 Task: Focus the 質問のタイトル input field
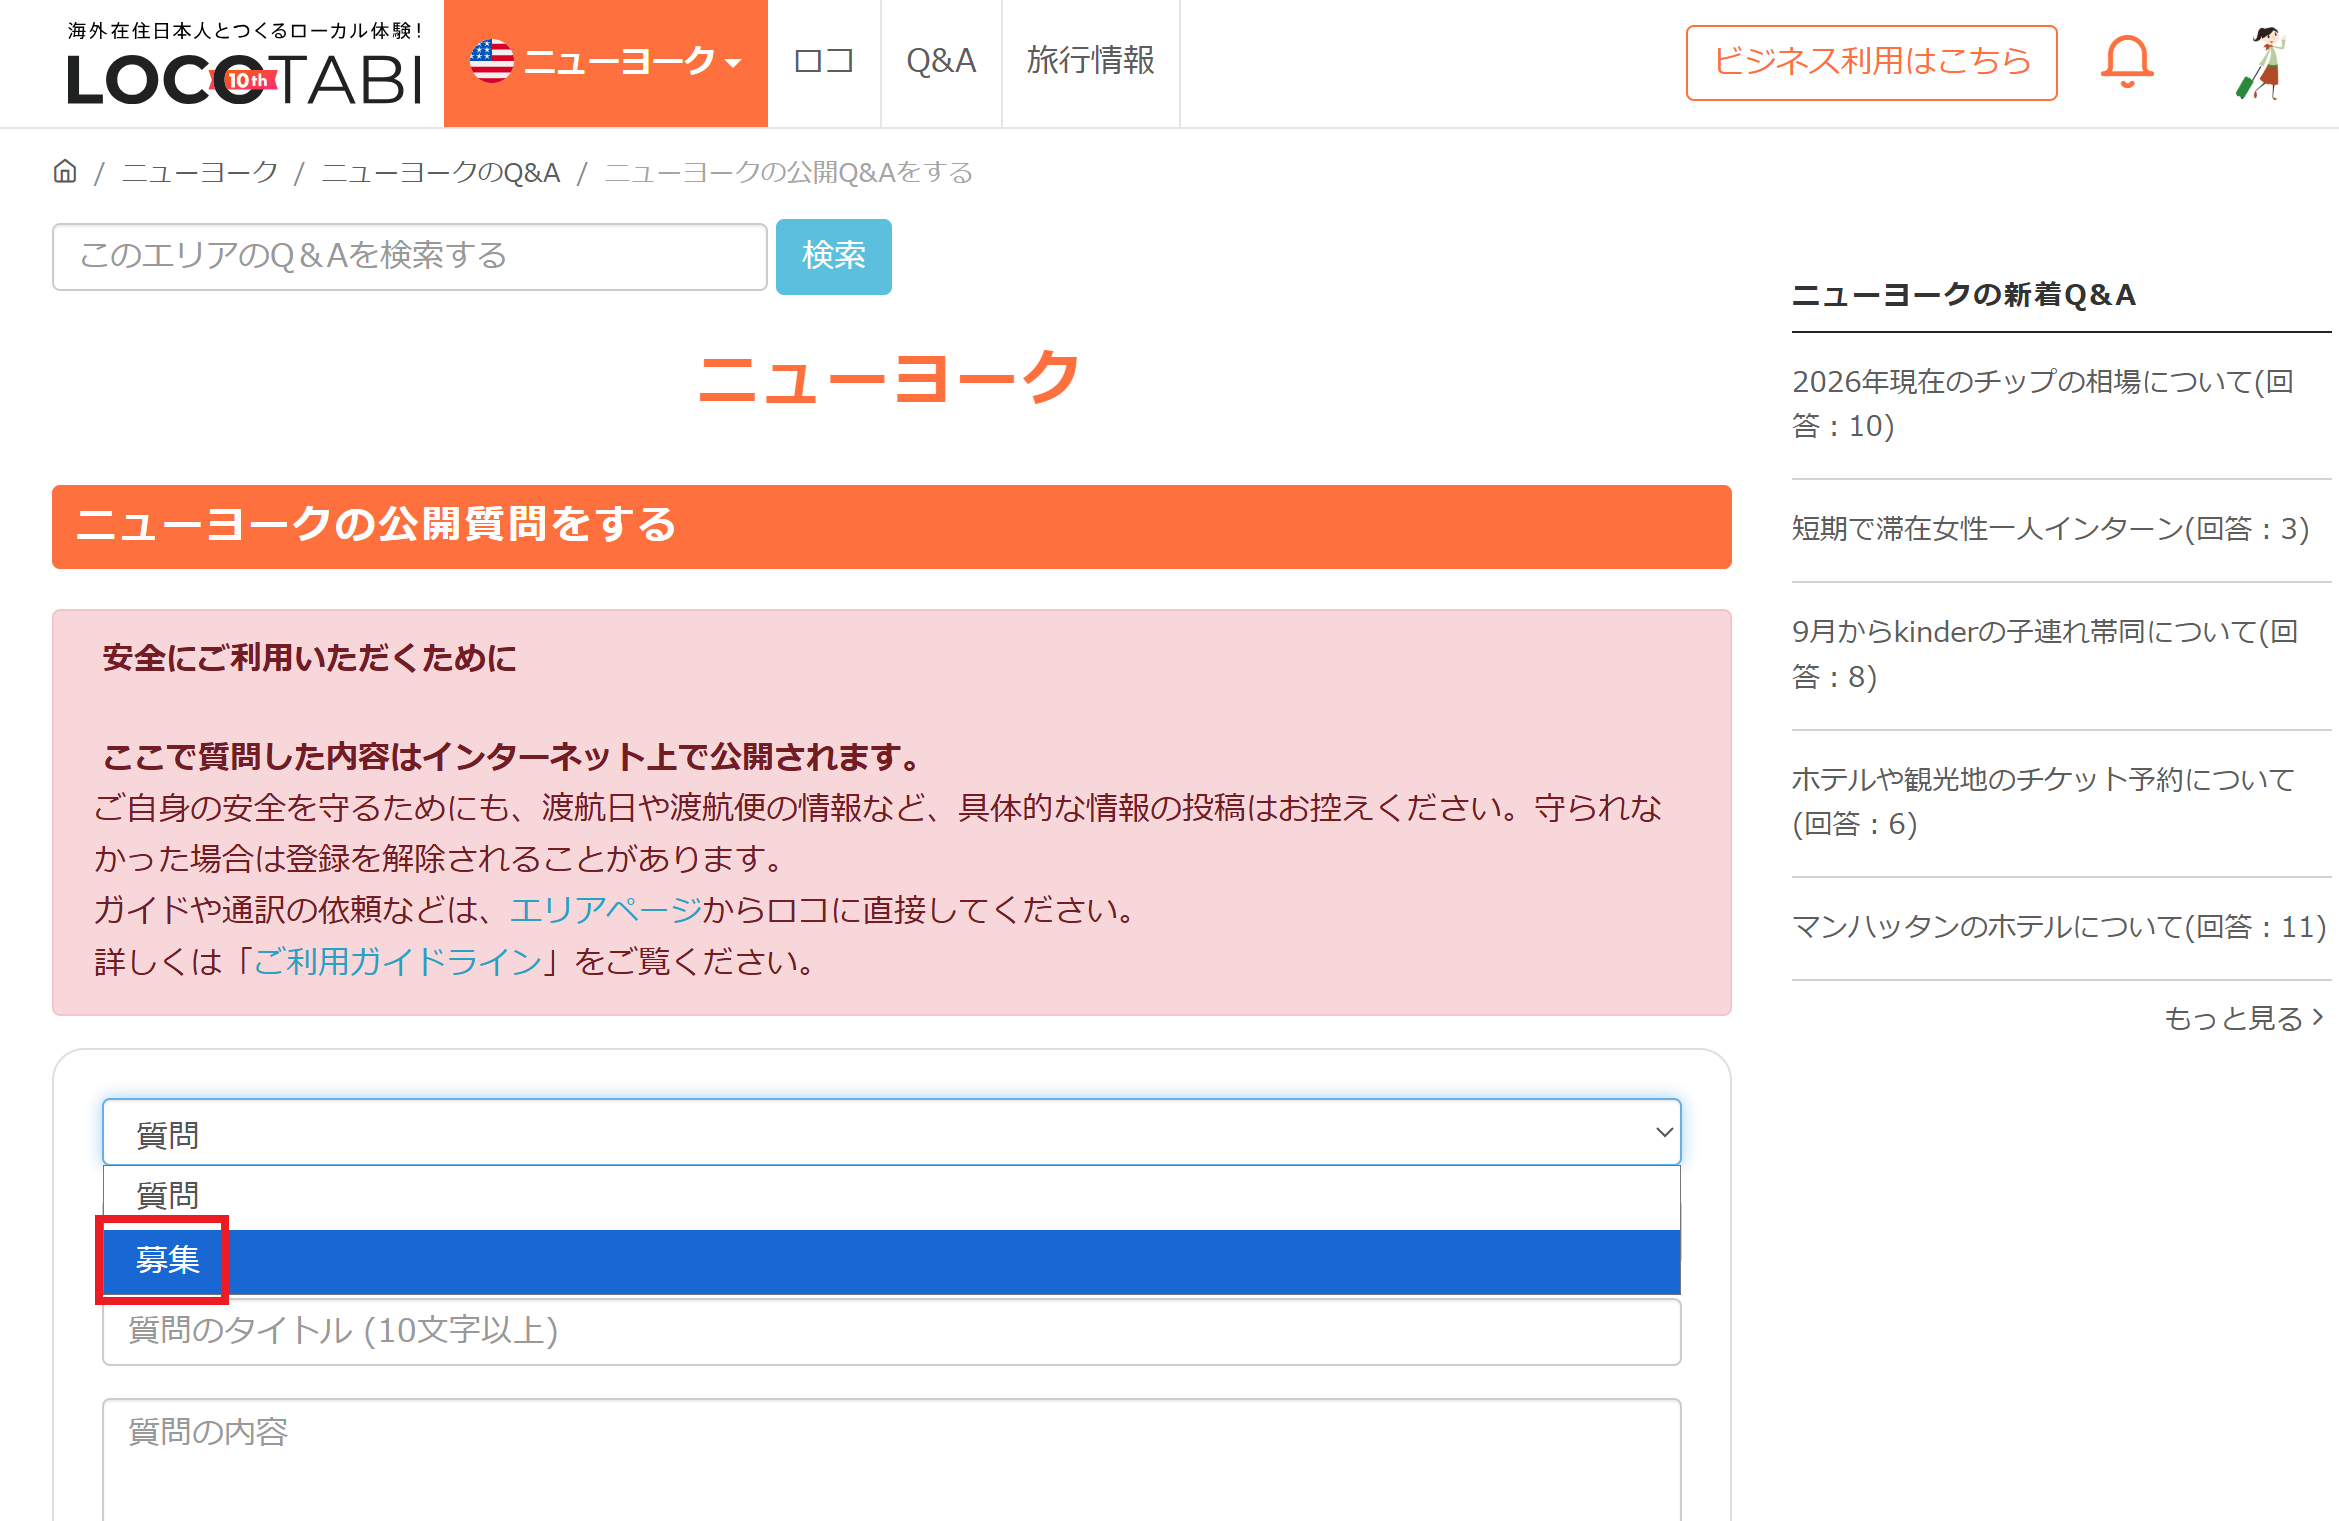(x=891, y=1331)
